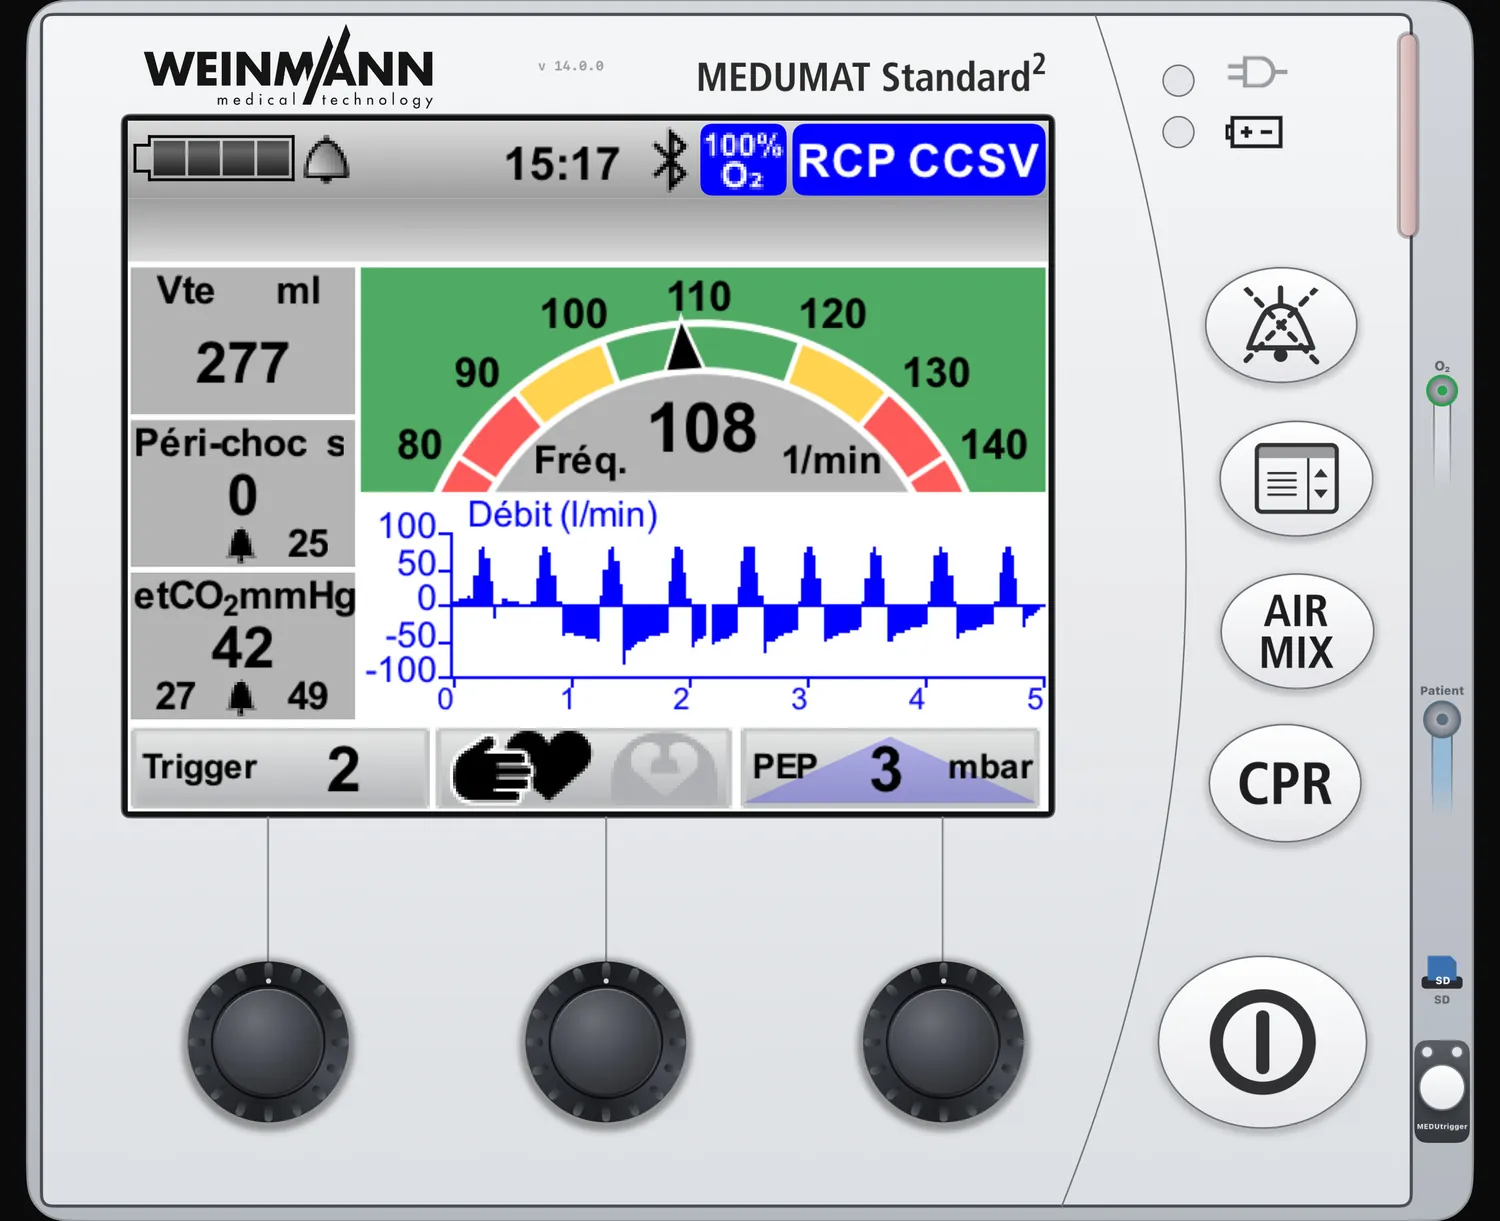The height and width of the screenshot is (1221, 1500).
Task: Click the Péri-choc timer panel
Action: 243,493
